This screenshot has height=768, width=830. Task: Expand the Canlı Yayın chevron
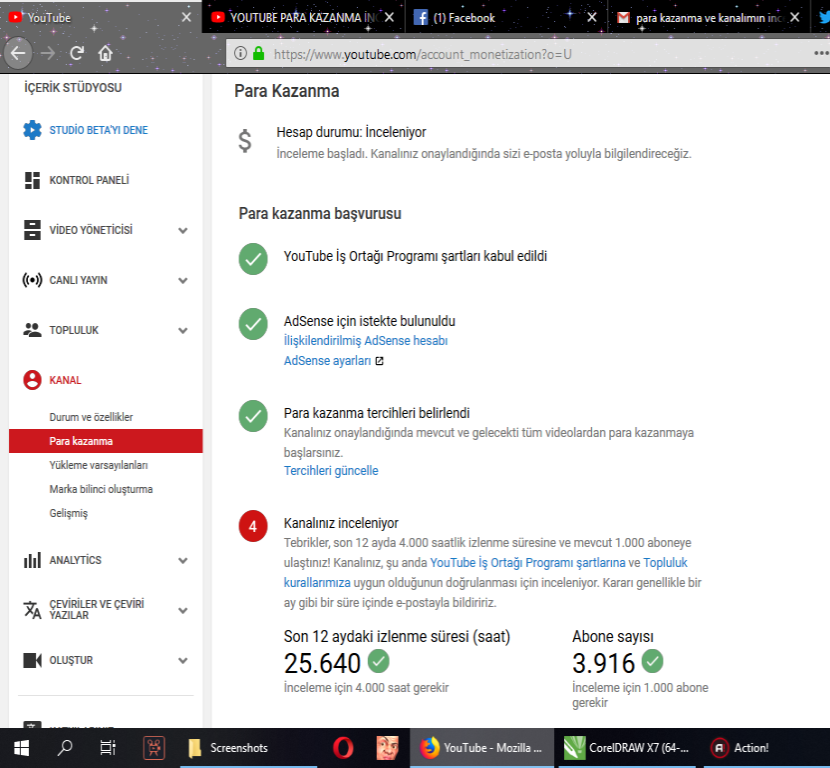point(183,280)
